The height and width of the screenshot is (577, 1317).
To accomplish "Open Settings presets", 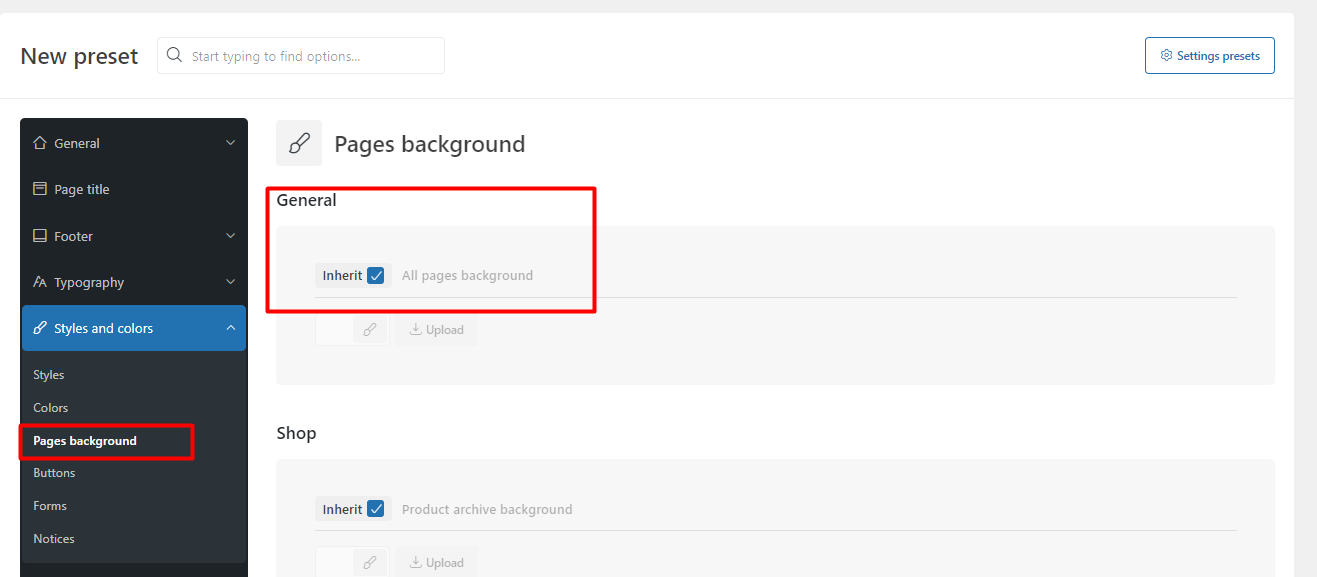I will coord(1210,56).
